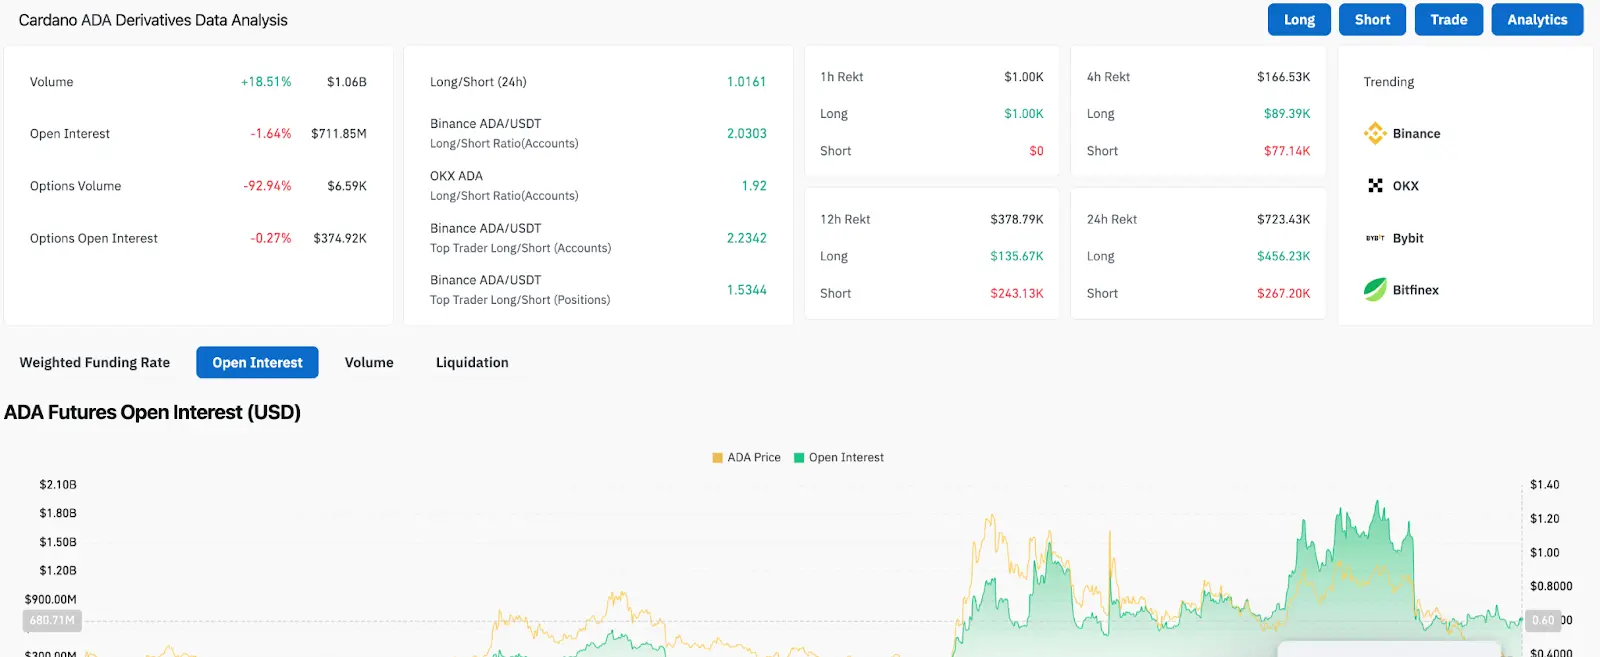Select the Open Interest tab
This screenshot has width=1600, height=657.
click(257, 363)
